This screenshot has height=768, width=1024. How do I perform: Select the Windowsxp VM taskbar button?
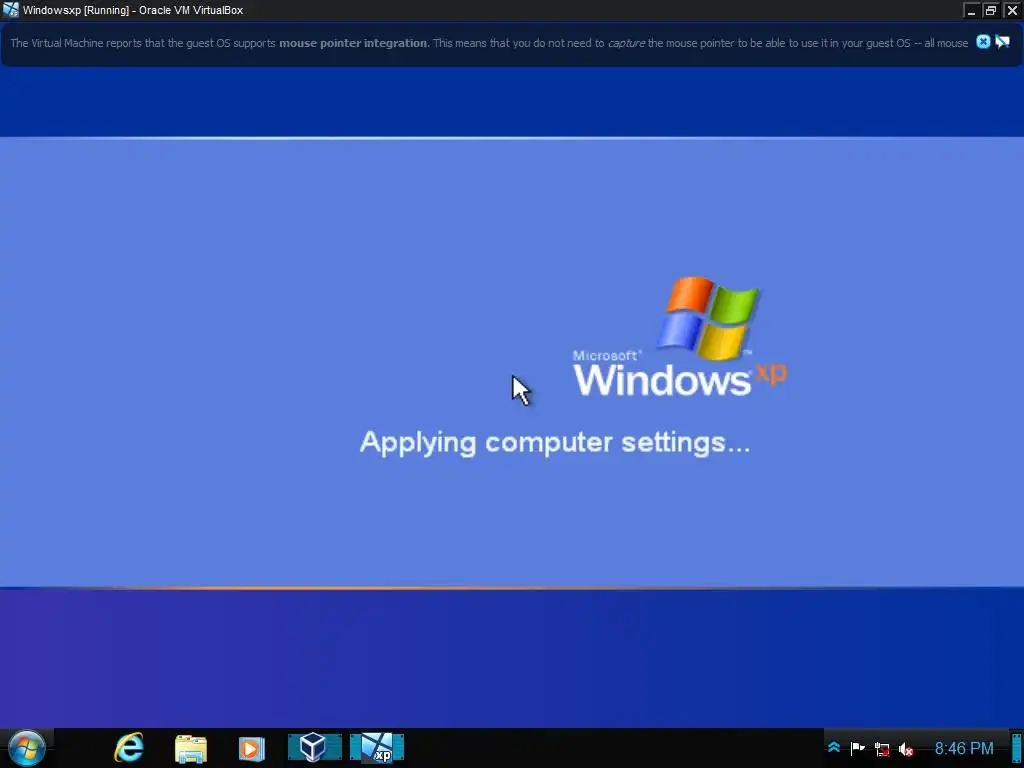[x=377, y=748]
